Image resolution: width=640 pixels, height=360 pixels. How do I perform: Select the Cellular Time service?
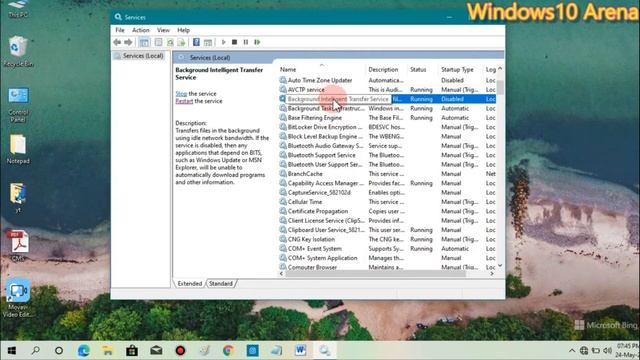pyautogui.click(x=305, y=202)
